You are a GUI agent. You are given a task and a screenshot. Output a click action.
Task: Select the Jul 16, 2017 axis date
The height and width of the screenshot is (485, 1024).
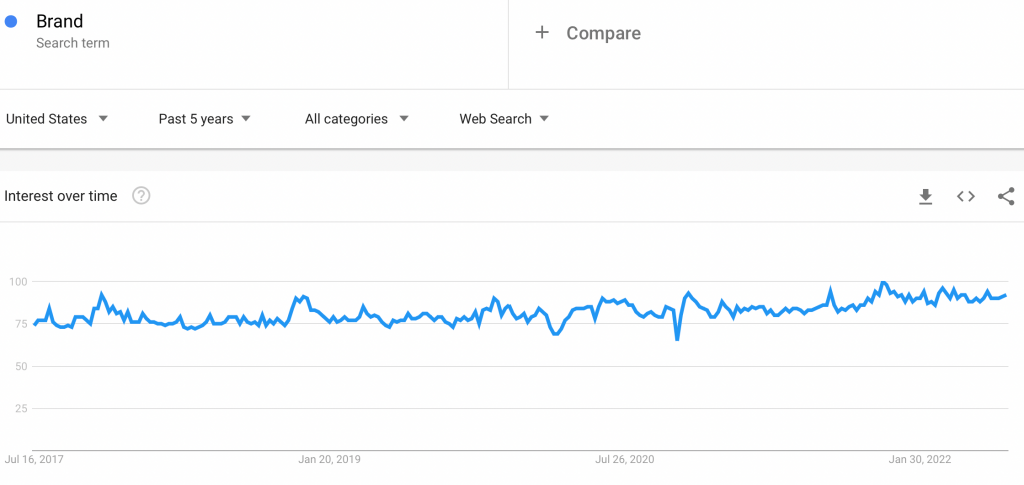point(34,460)
